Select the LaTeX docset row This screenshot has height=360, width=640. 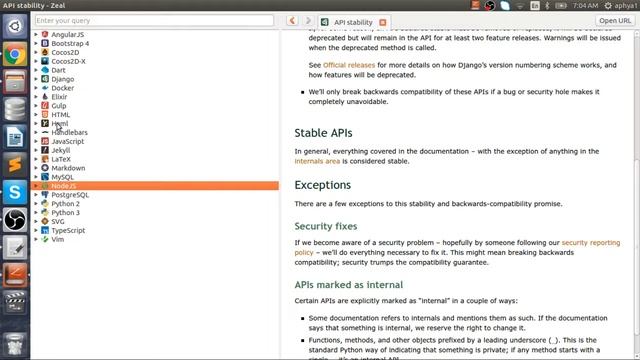[x=155, y=159]
